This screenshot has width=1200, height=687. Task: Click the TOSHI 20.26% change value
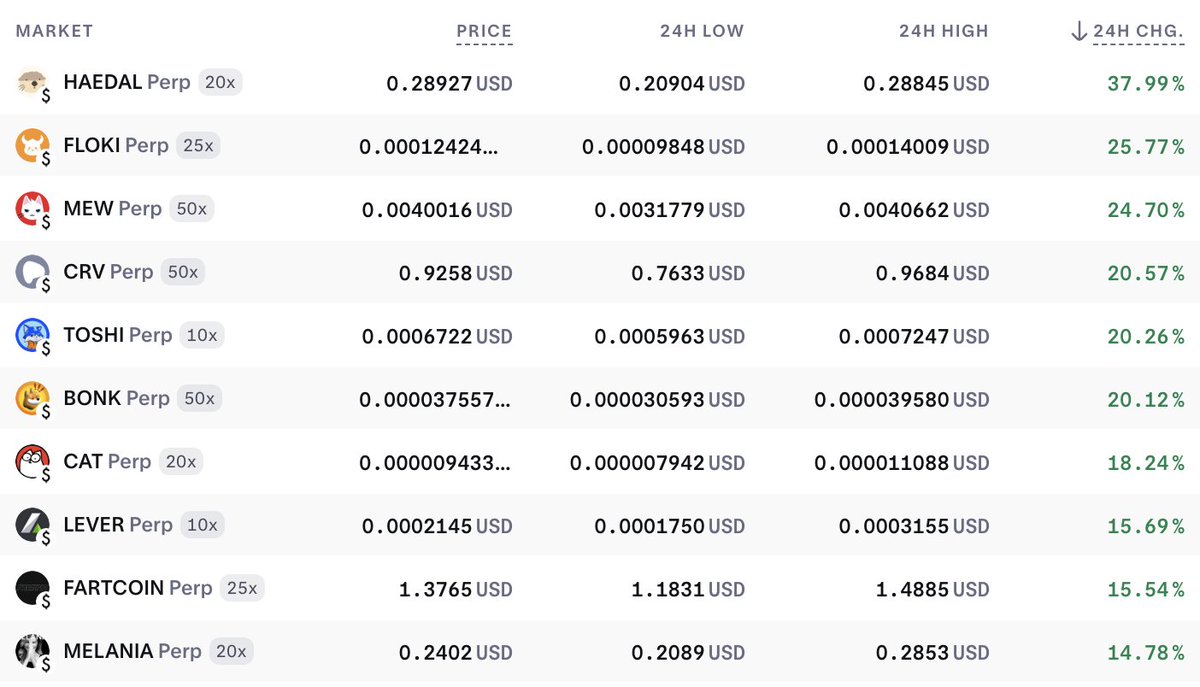[1146, 337]
